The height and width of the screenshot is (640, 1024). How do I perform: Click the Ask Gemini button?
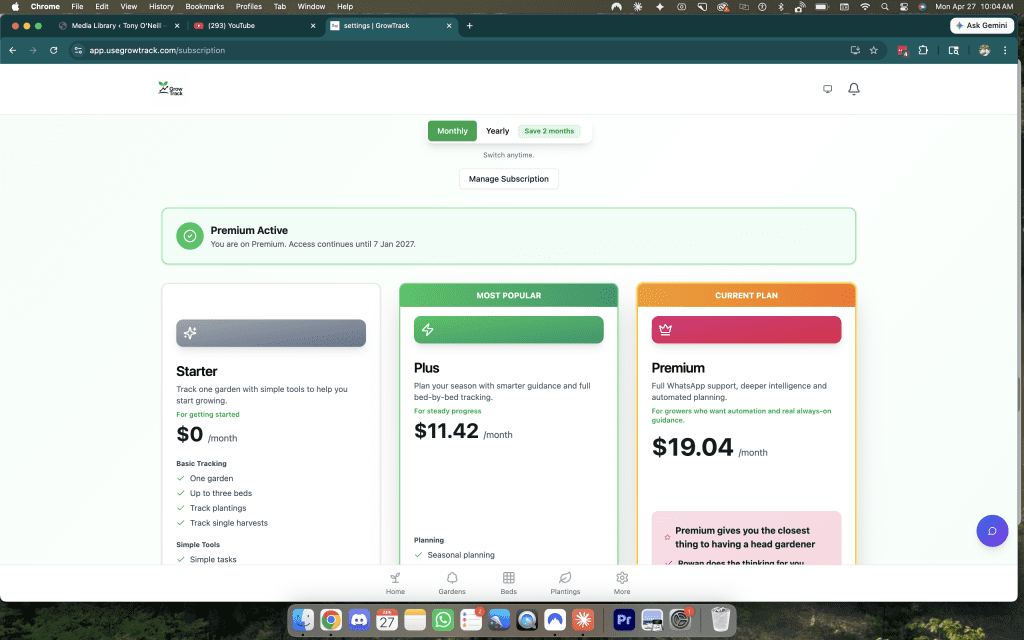pos(982,25)
